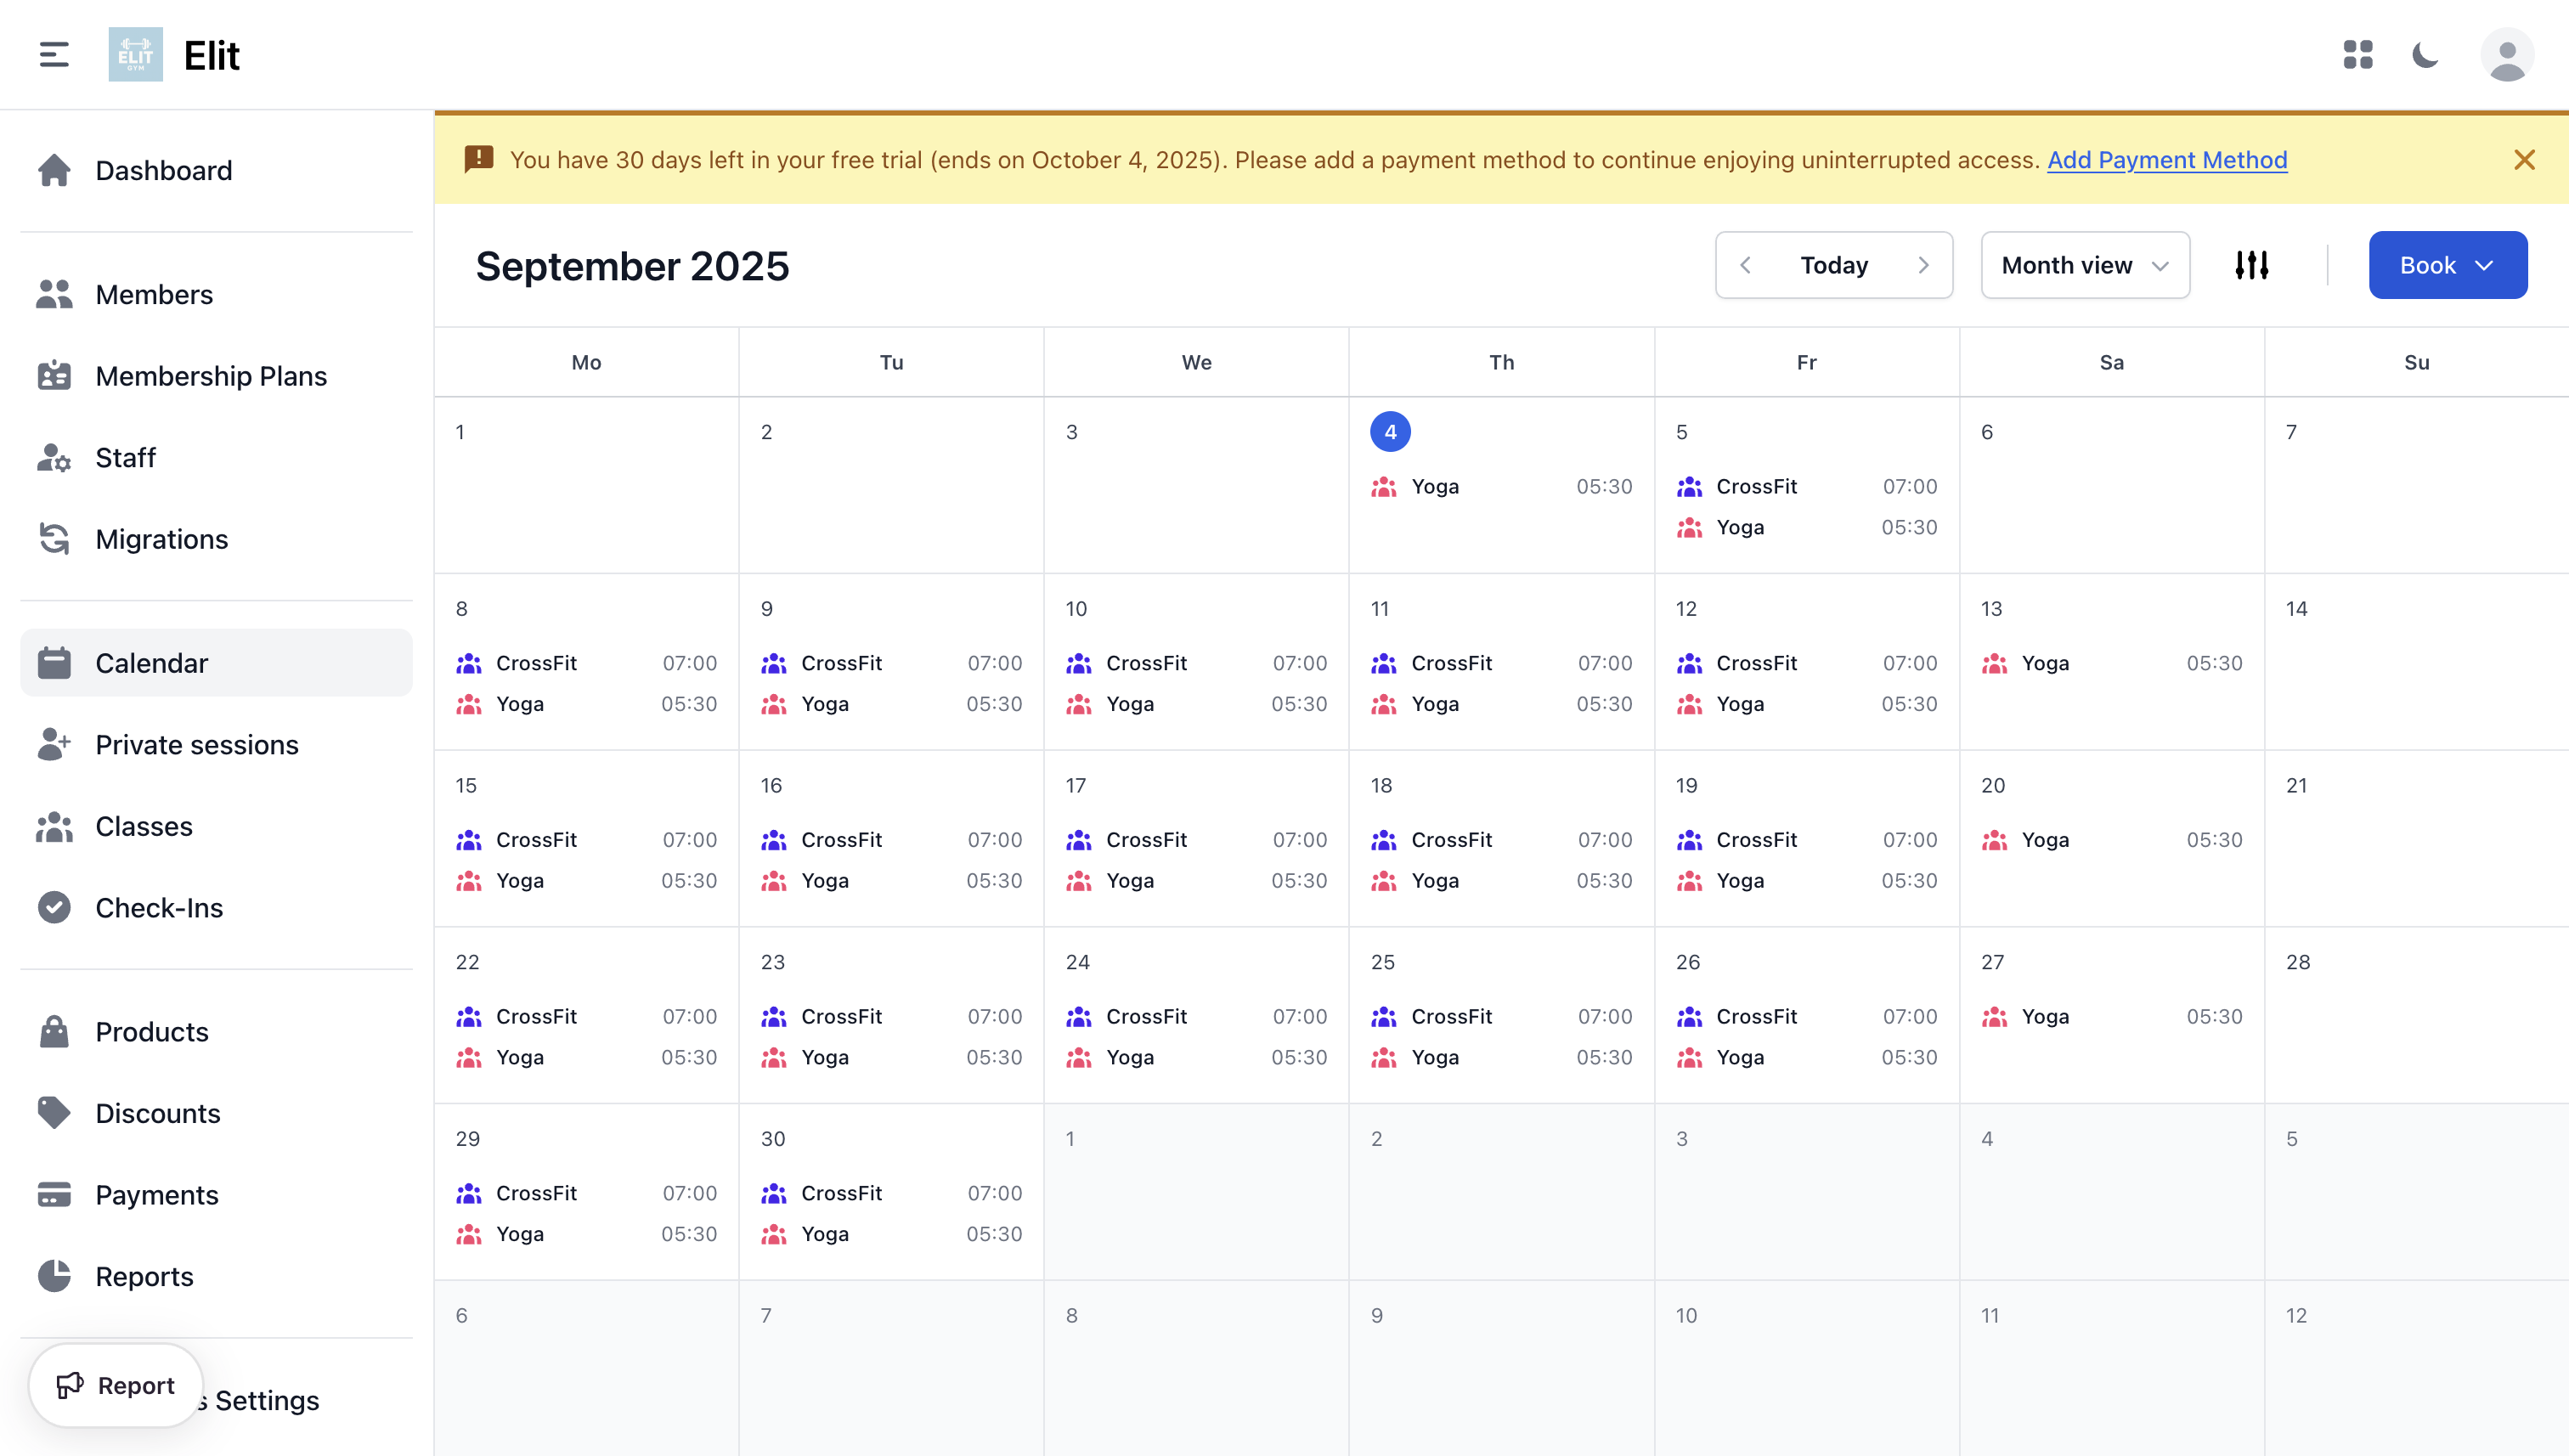Image resolution: width=2569 pixels, height=1456 pixels.
Task: Go to previous month arrow
Action: click(1746, 265)
